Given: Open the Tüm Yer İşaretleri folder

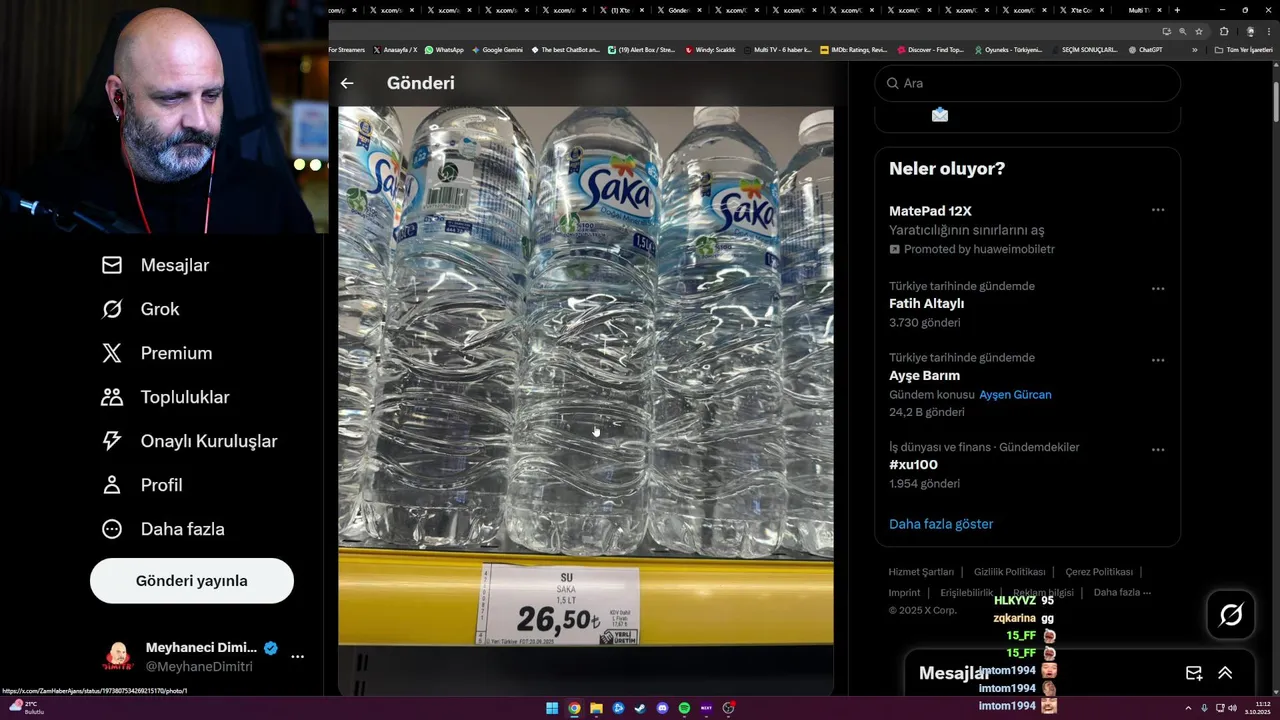Looking at the screenshot, I should coord(1244,50).
